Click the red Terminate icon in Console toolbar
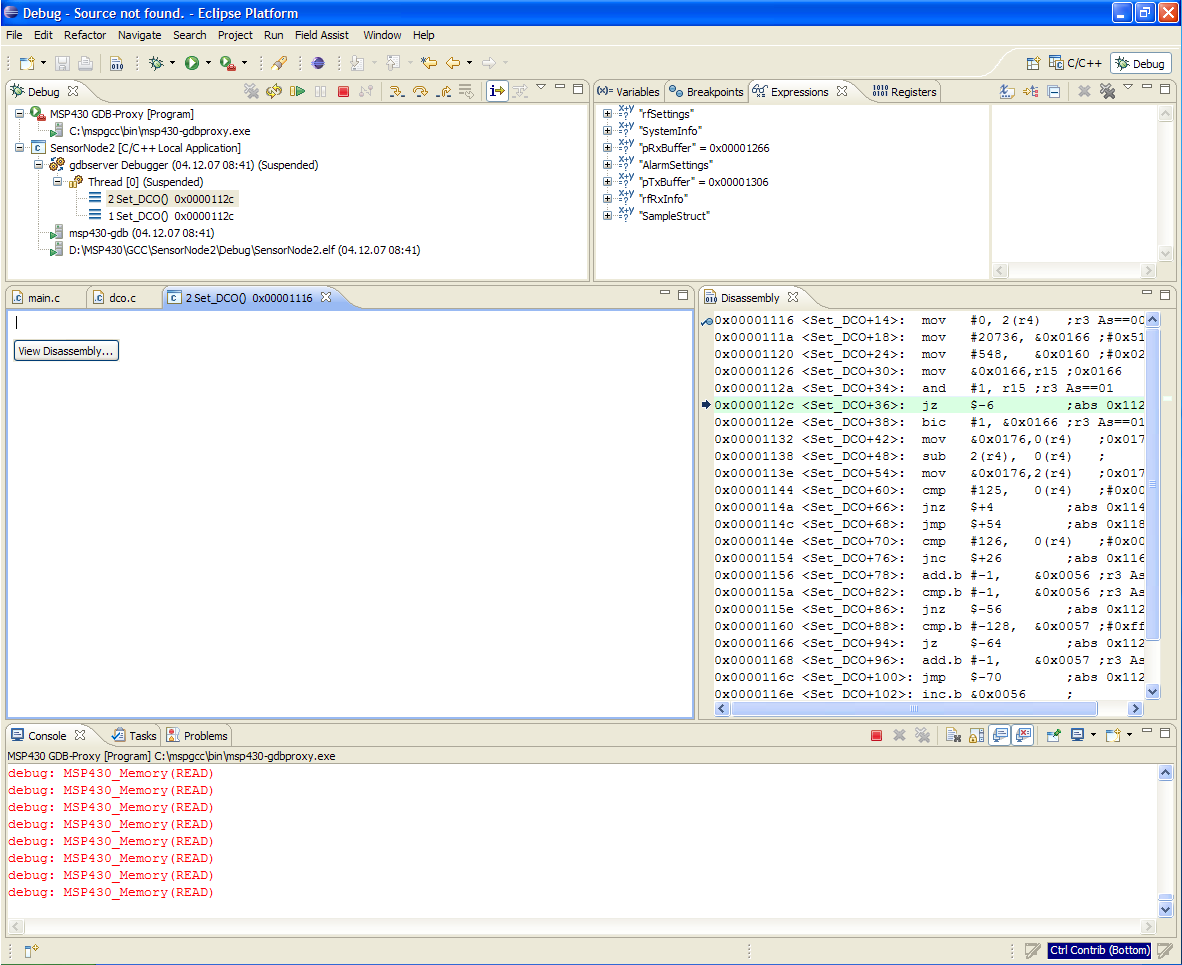This screenshot has width=1182, height=965. (876, 735)
